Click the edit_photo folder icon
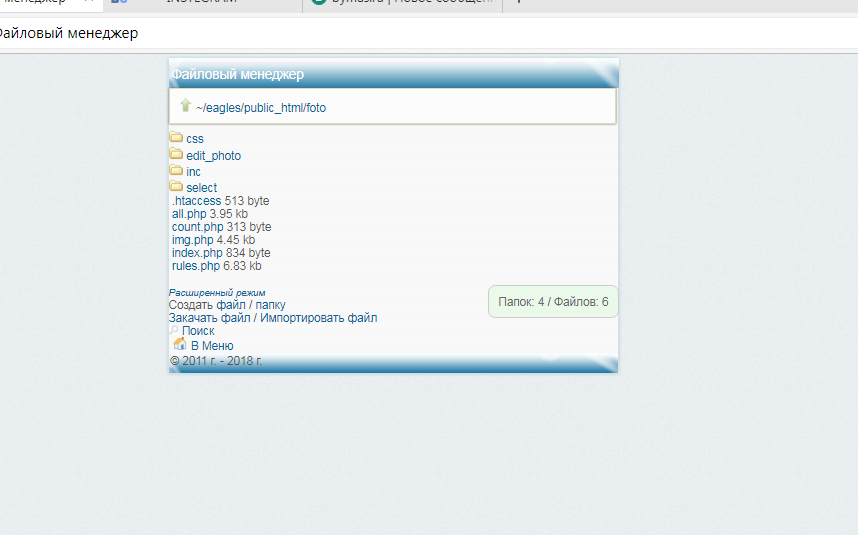Image resolution: width=858 pixels, height=535 pixels. click(x=176, y=155)
